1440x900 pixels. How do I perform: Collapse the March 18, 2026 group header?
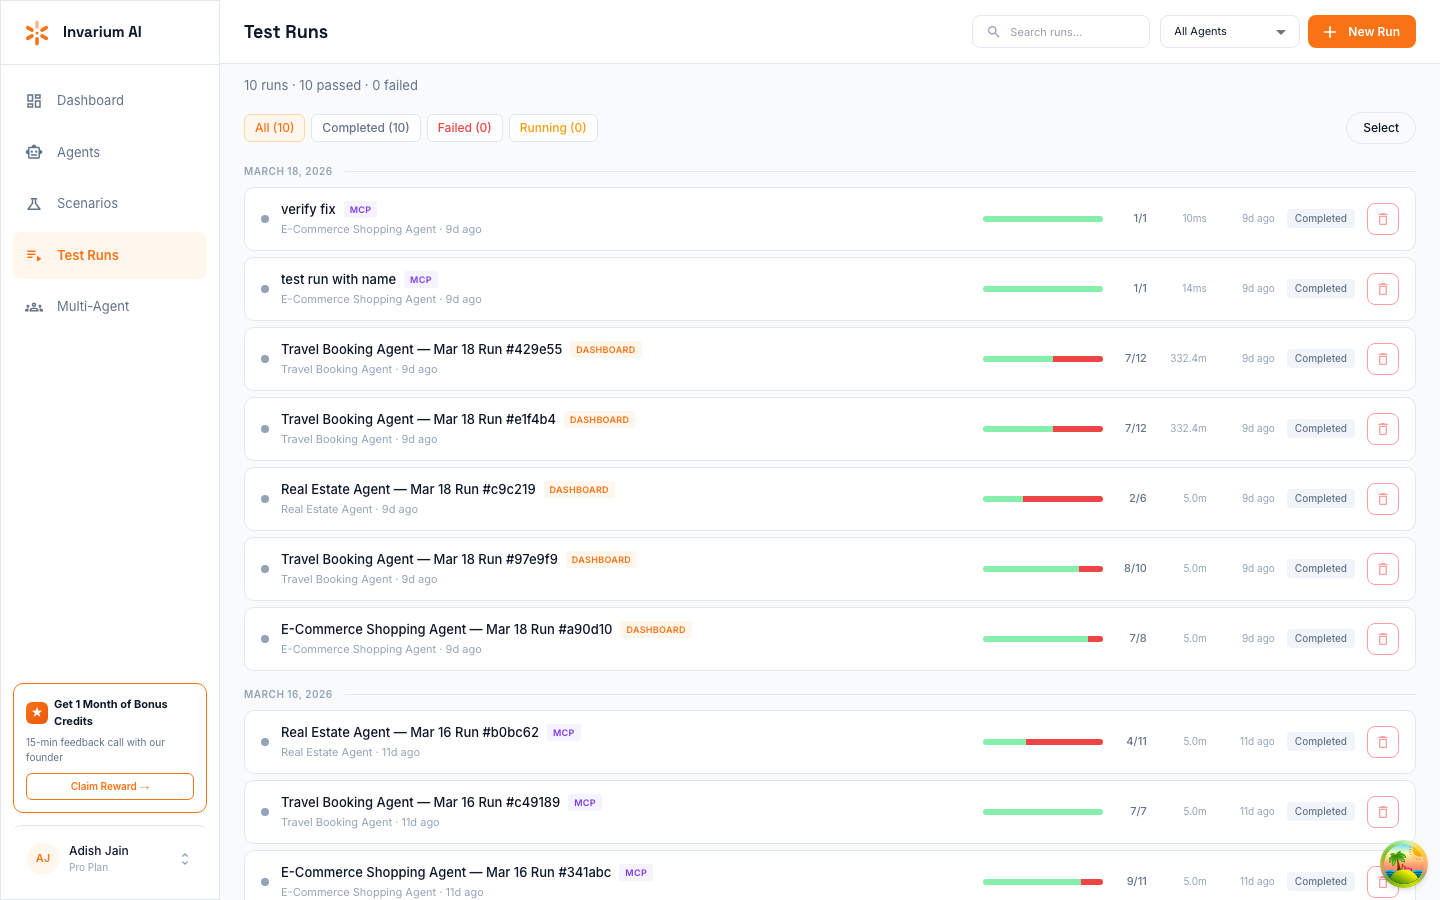point(288,171)
